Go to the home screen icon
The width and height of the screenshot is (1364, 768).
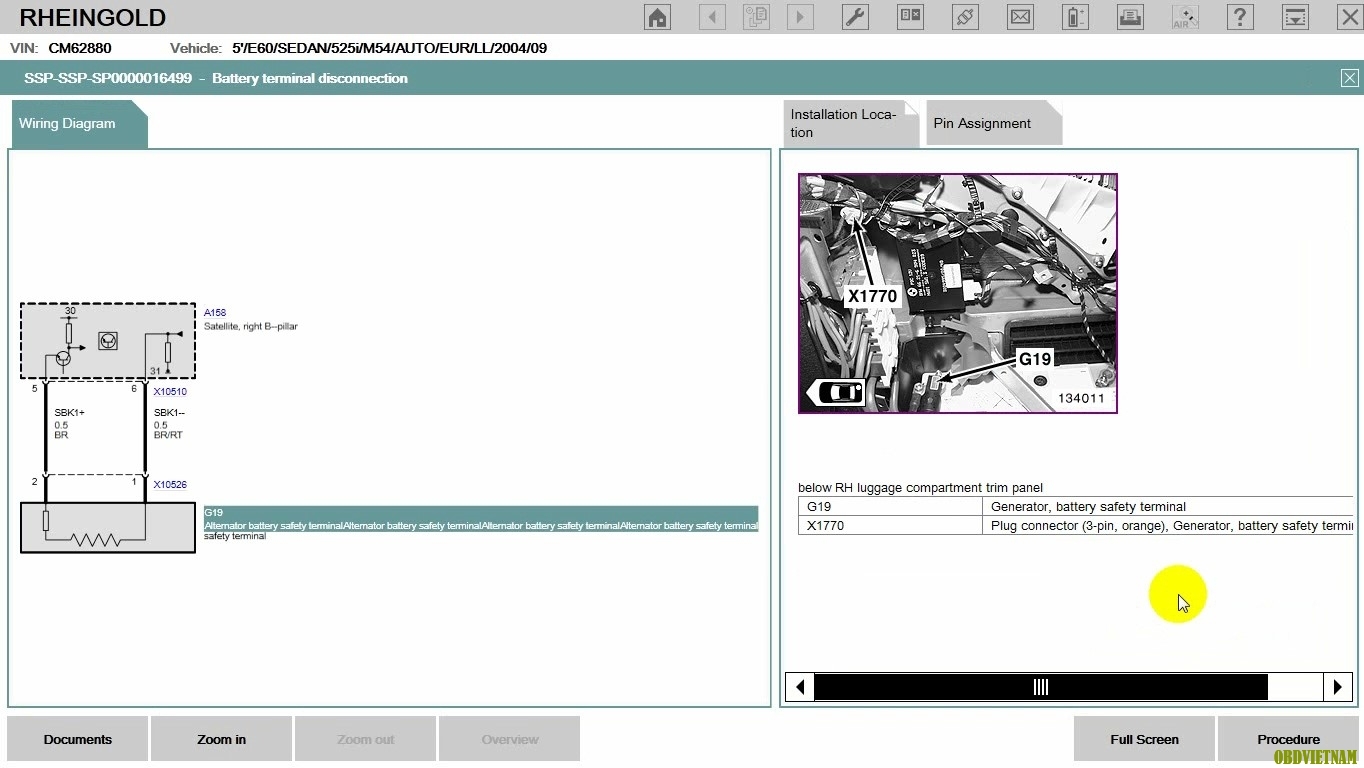pyautogui.click(x=657, y=17)
